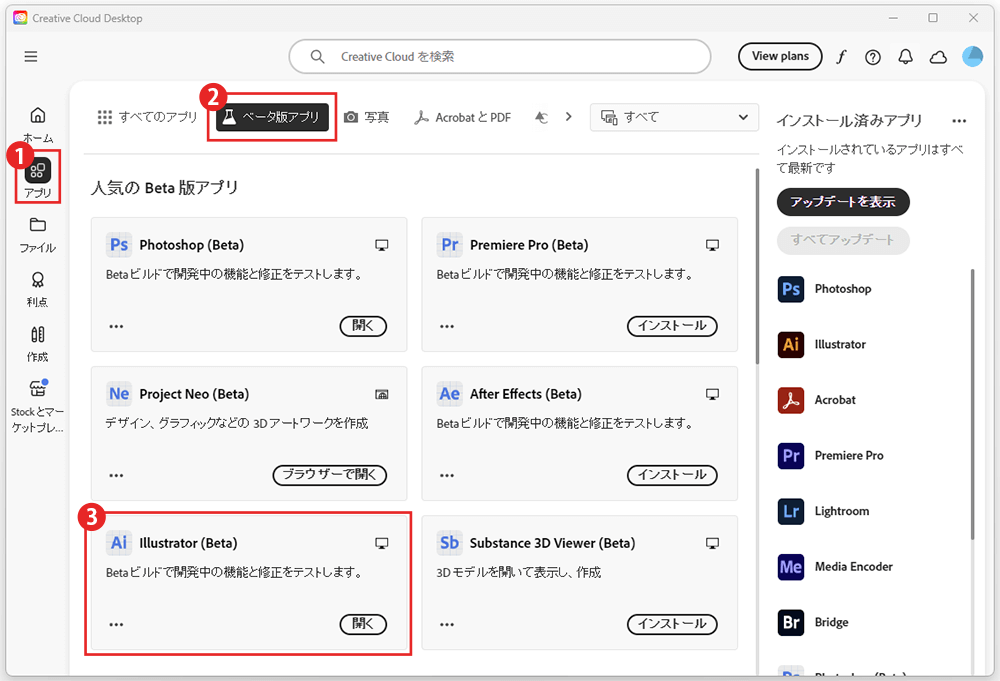Click the fonts 'f' icon
1000x681 pixels.
point(841,57)
